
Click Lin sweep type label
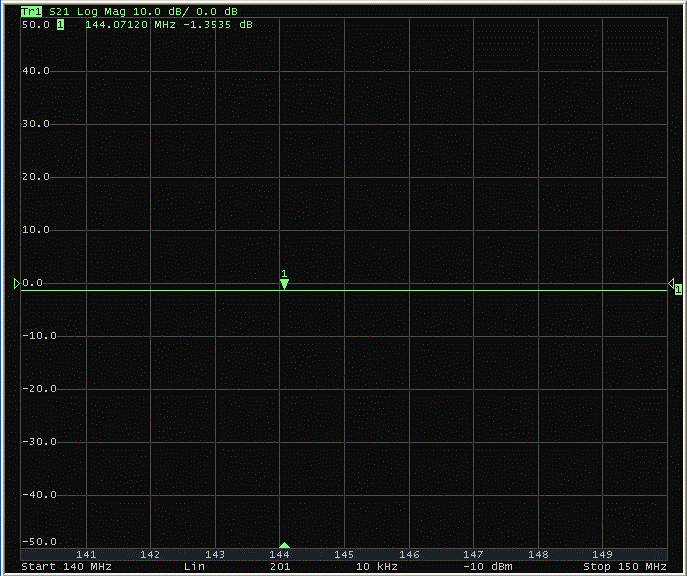coord(194,566)
